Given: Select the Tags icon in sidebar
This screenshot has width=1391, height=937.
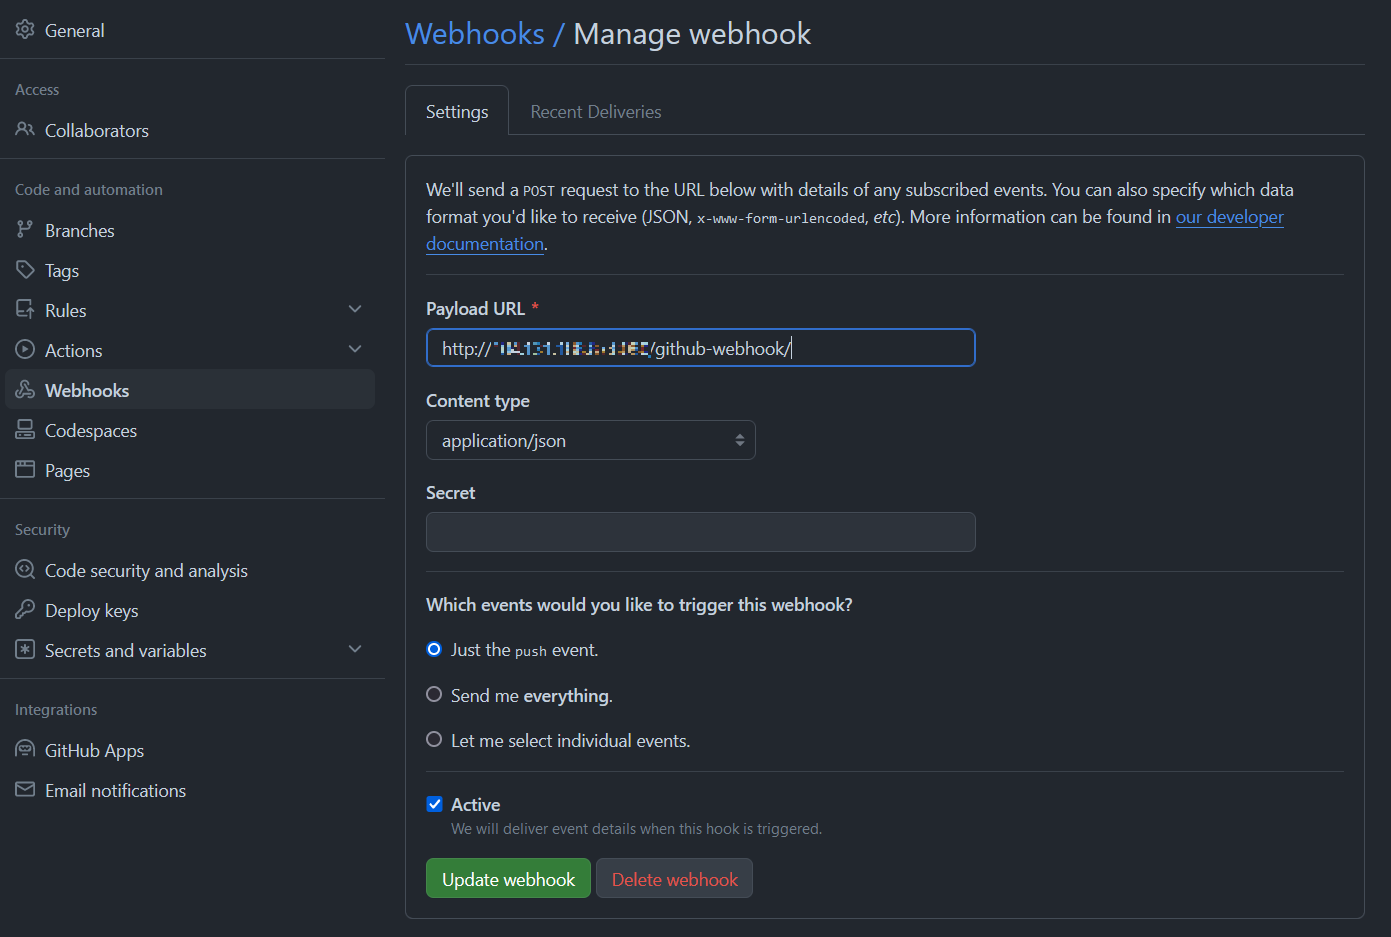Looking at the screenshot, I should tap(25, 270).
